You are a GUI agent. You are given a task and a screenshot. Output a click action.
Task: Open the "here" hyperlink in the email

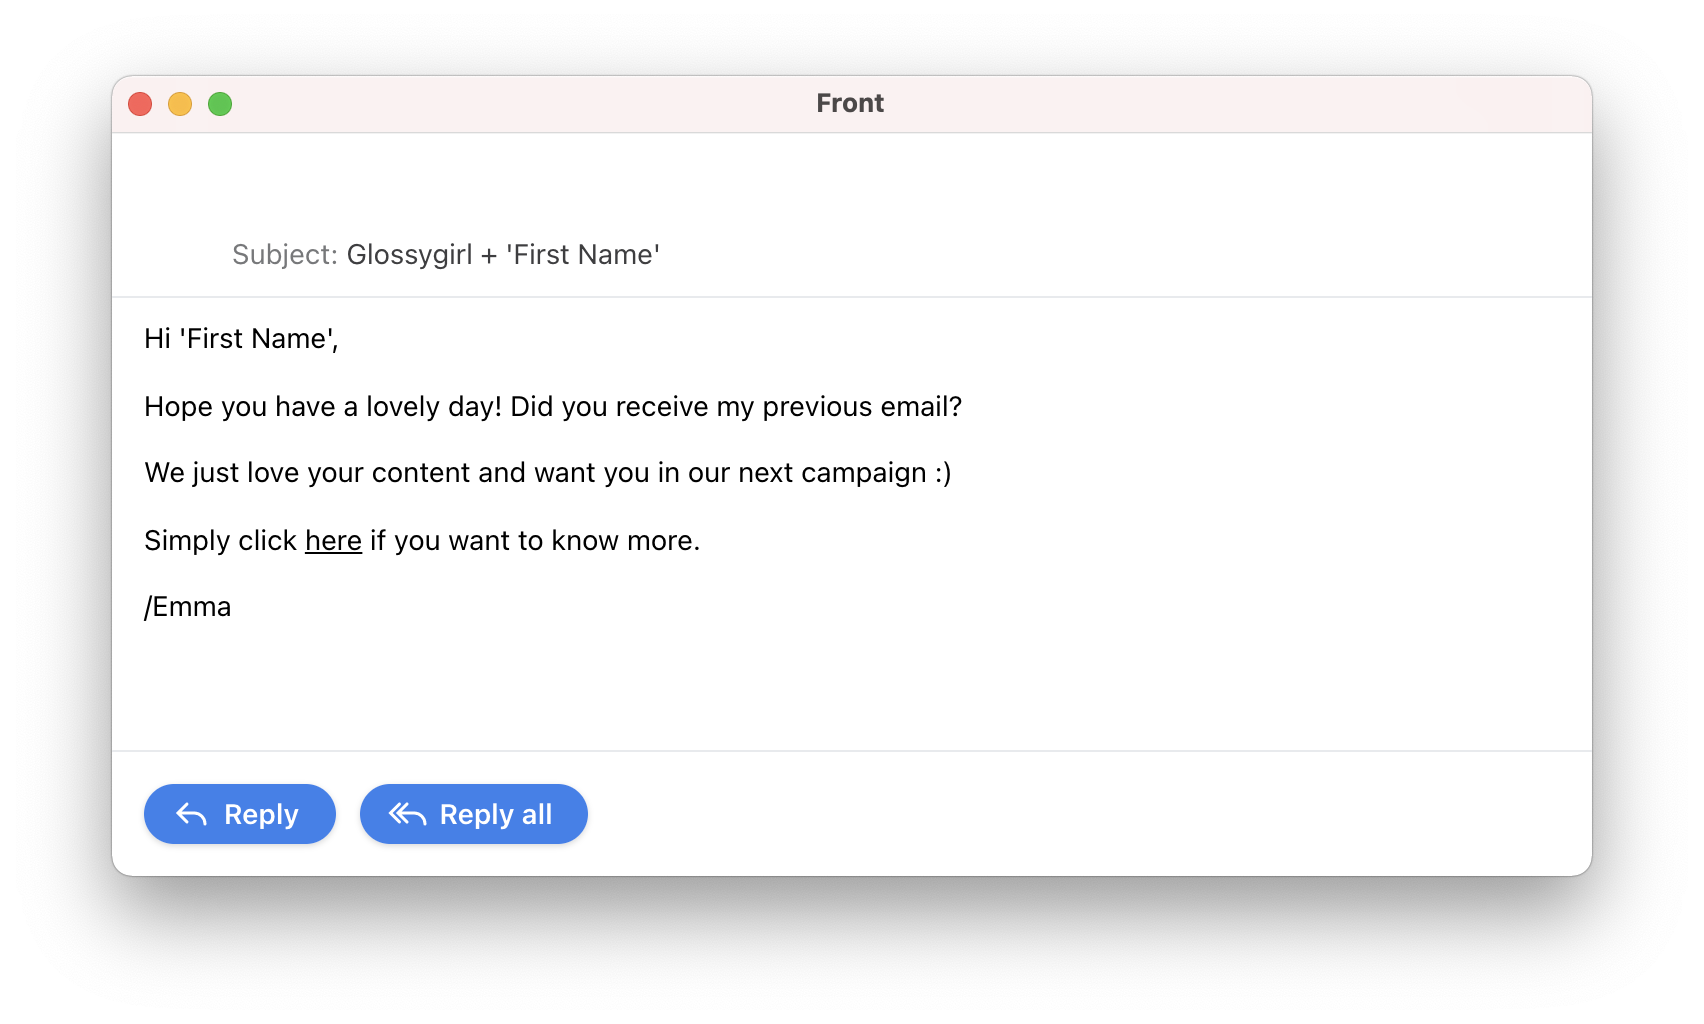[333, 540]
